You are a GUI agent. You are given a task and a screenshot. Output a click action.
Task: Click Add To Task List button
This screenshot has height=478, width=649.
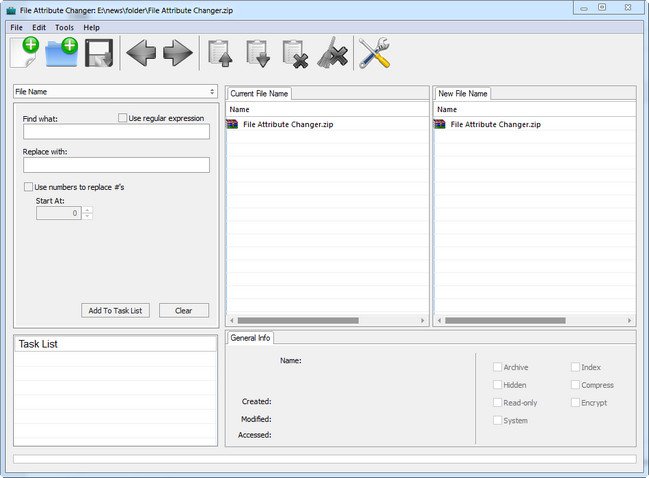pyautogui.click(x=115, y=310)
